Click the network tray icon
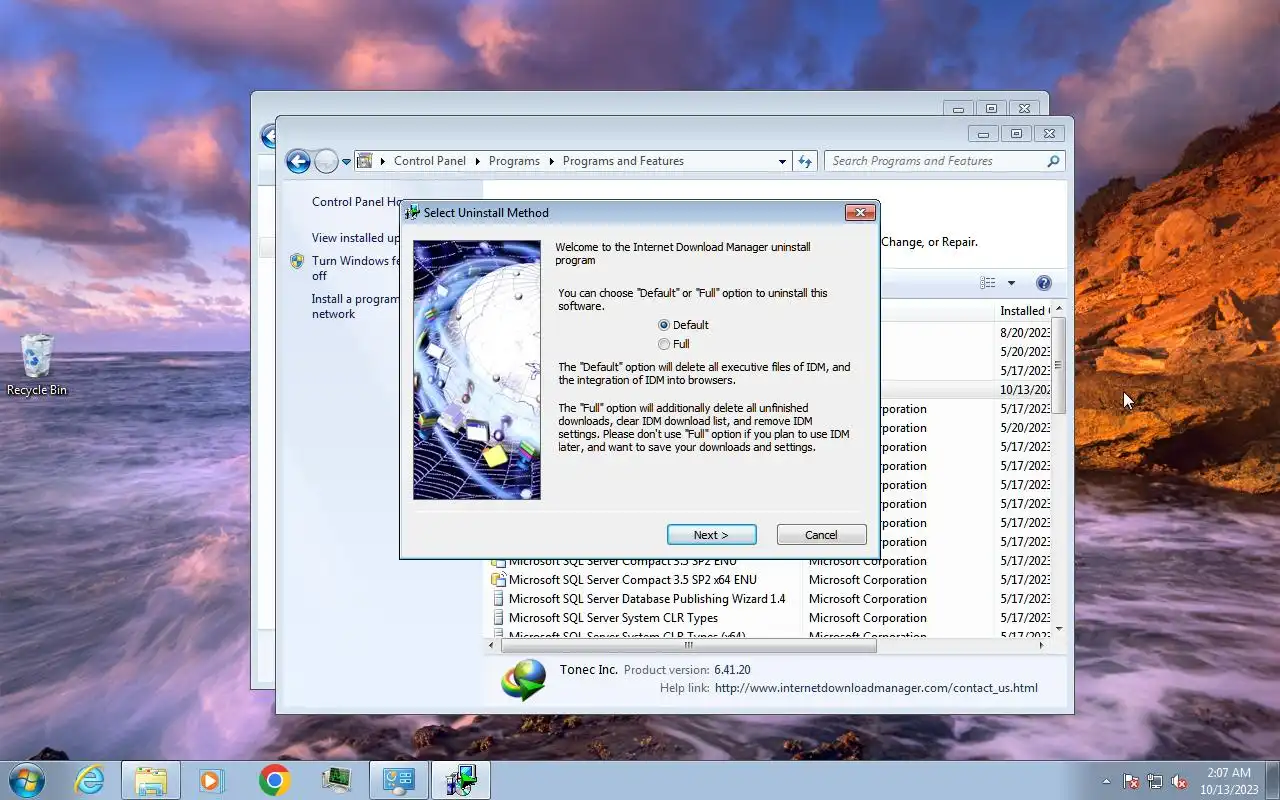 (1155, 781)
